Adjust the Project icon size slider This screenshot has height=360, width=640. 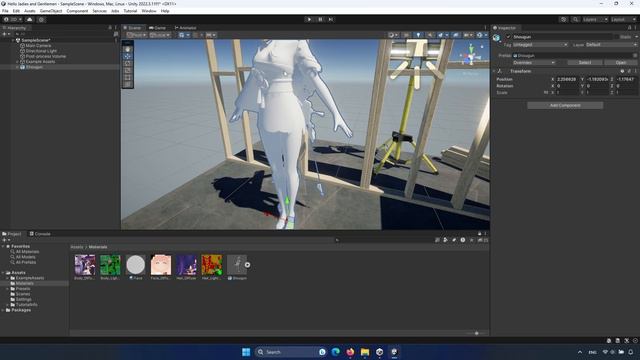[x=477, y=333]
